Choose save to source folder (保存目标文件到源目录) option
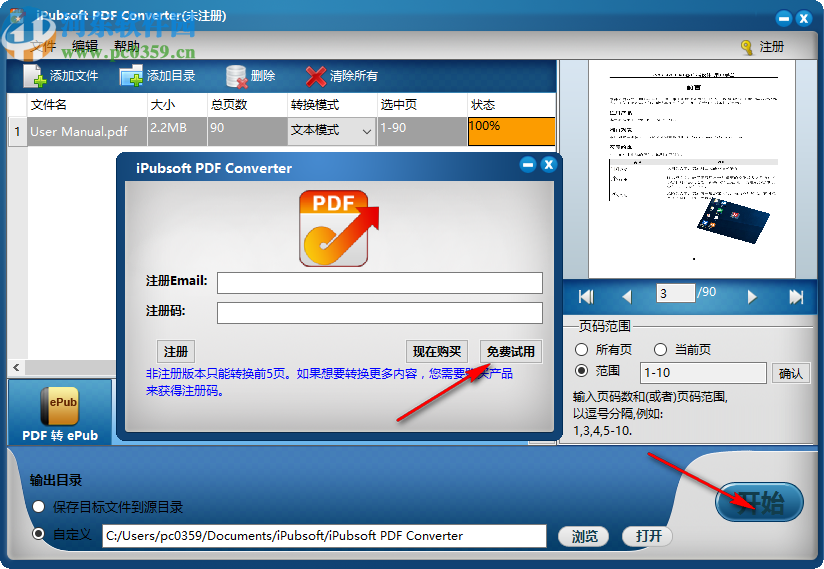 pyautogui.click(x=38, y=507)
